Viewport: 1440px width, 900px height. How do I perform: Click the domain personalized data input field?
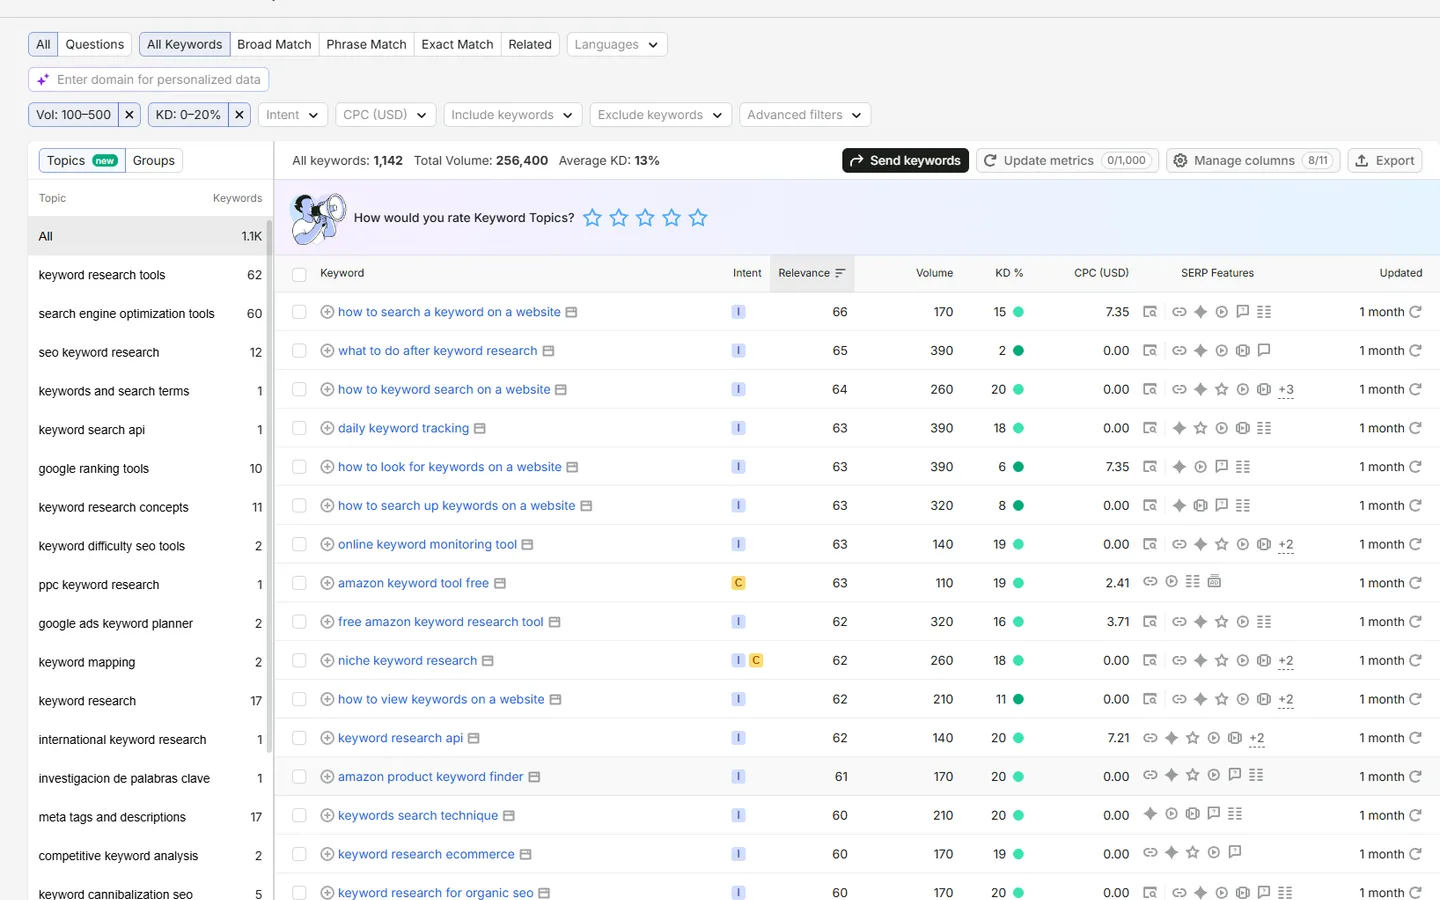149,79
